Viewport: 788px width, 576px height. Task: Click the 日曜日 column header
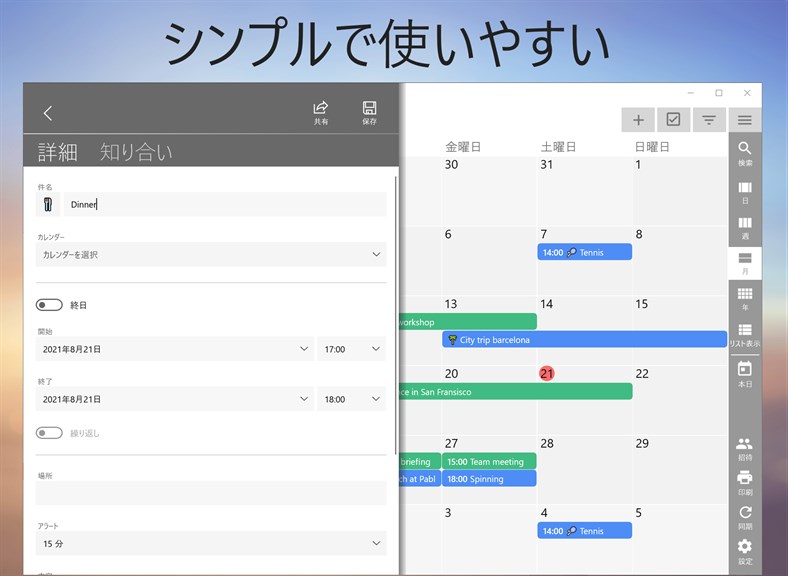[x=652, y=147]
